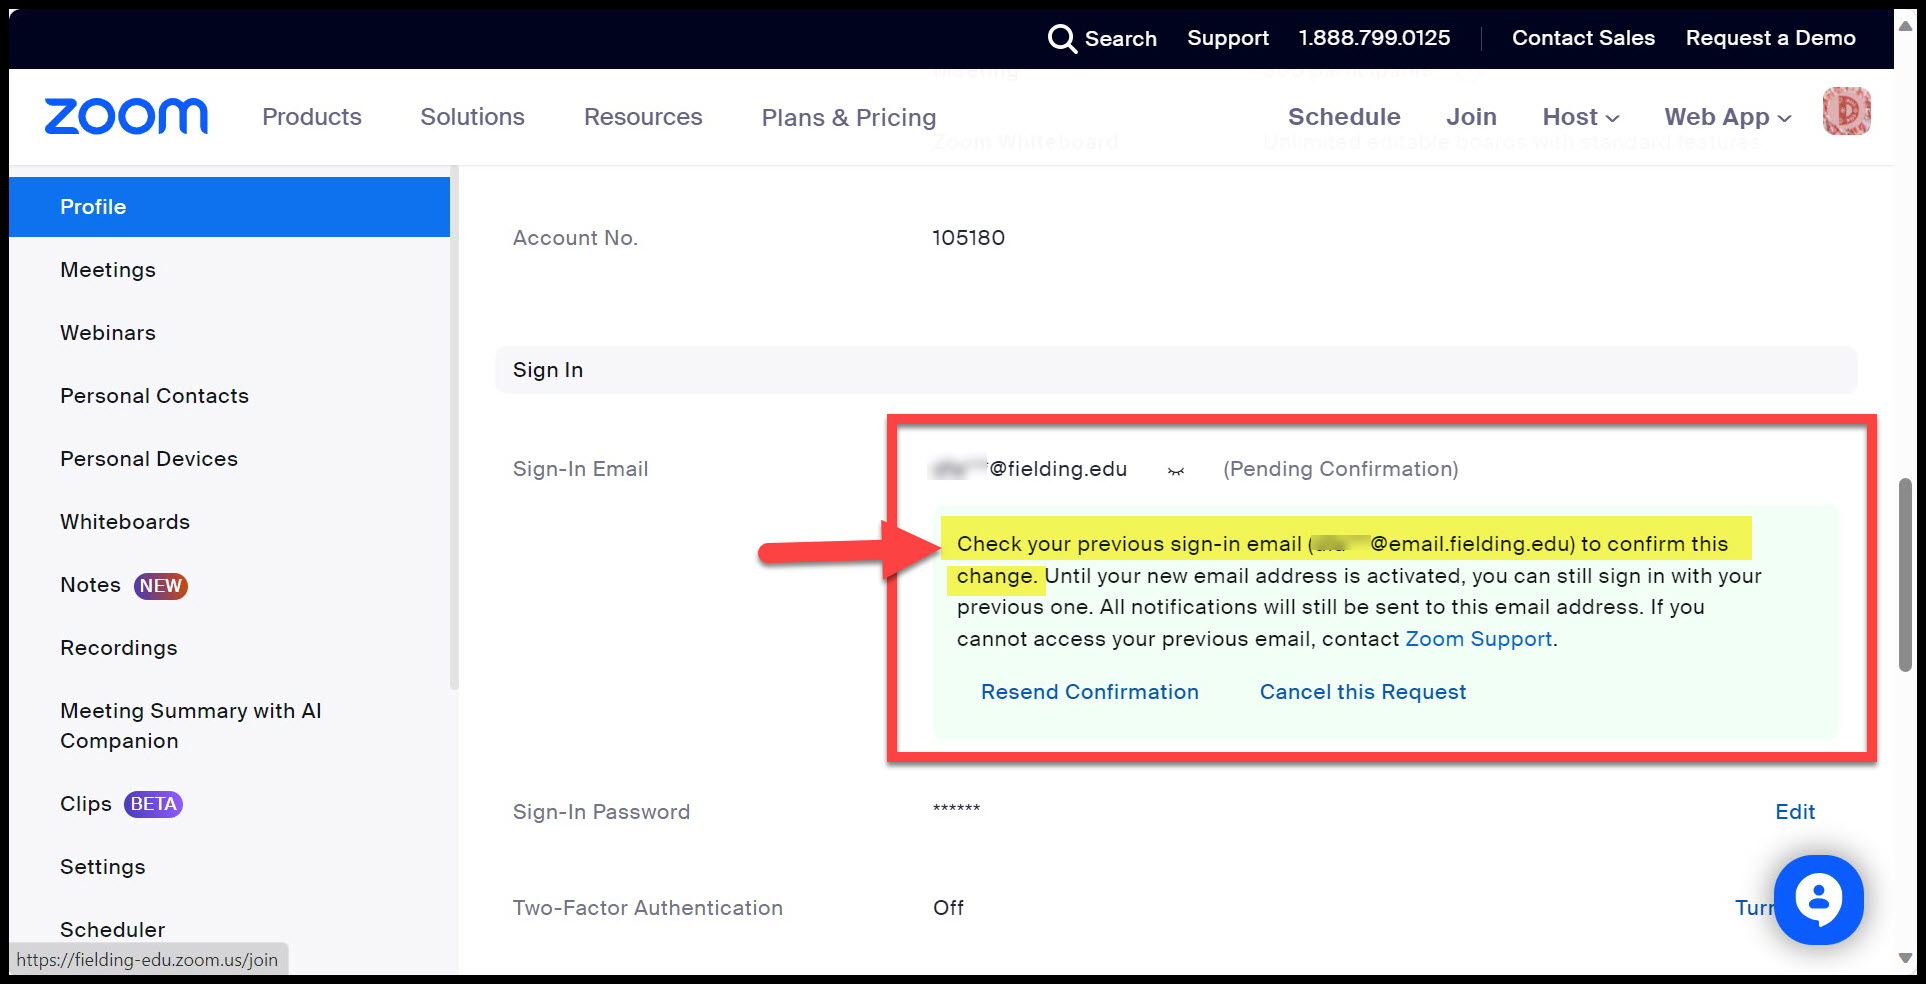
Task: Open Clips in the sidebar
Action: pos(86,804)
